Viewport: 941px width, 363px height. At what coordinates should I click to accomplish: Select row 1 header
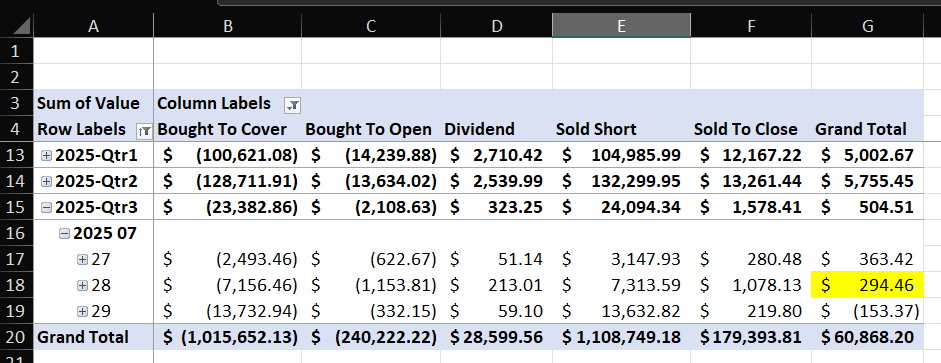(x=17, y=51)
